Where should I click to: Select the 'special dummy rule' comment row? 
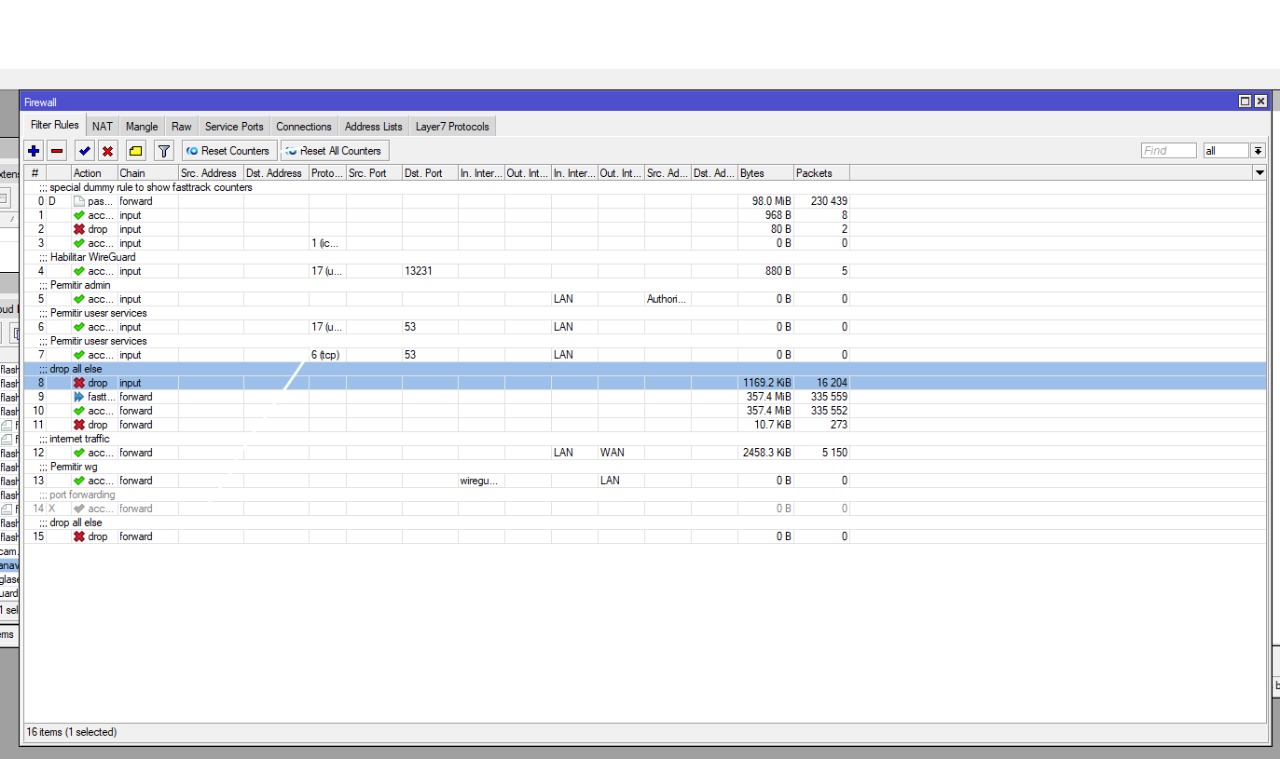pyautogui.click(x=645, y=187)
